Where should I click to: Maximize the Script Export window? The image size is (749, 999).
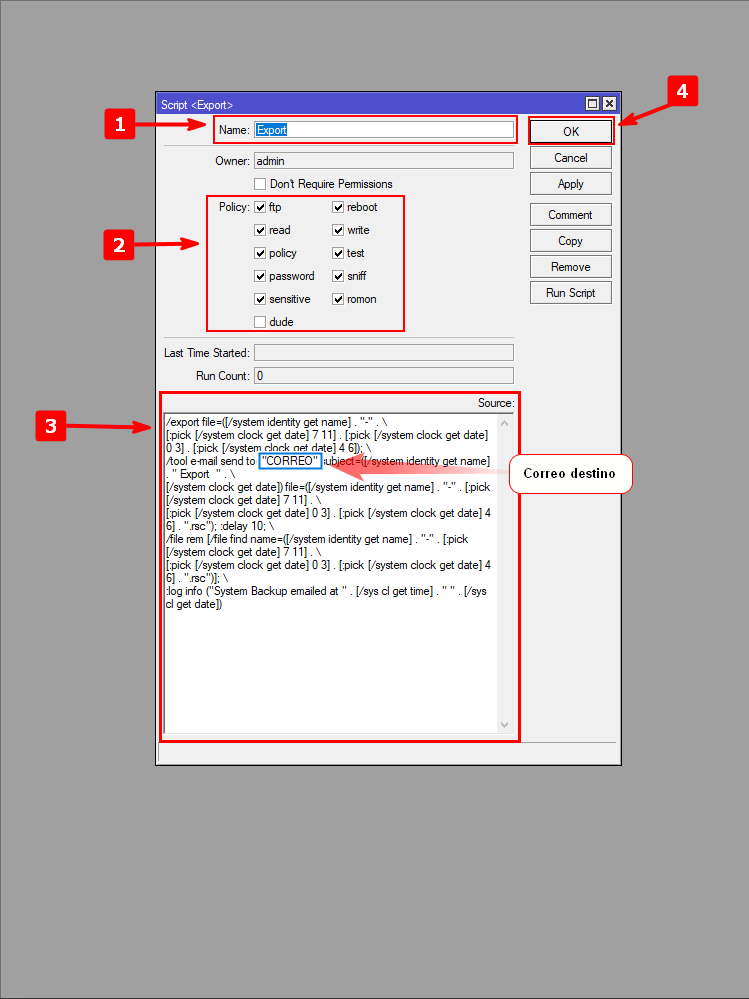[x=592, y=104]
